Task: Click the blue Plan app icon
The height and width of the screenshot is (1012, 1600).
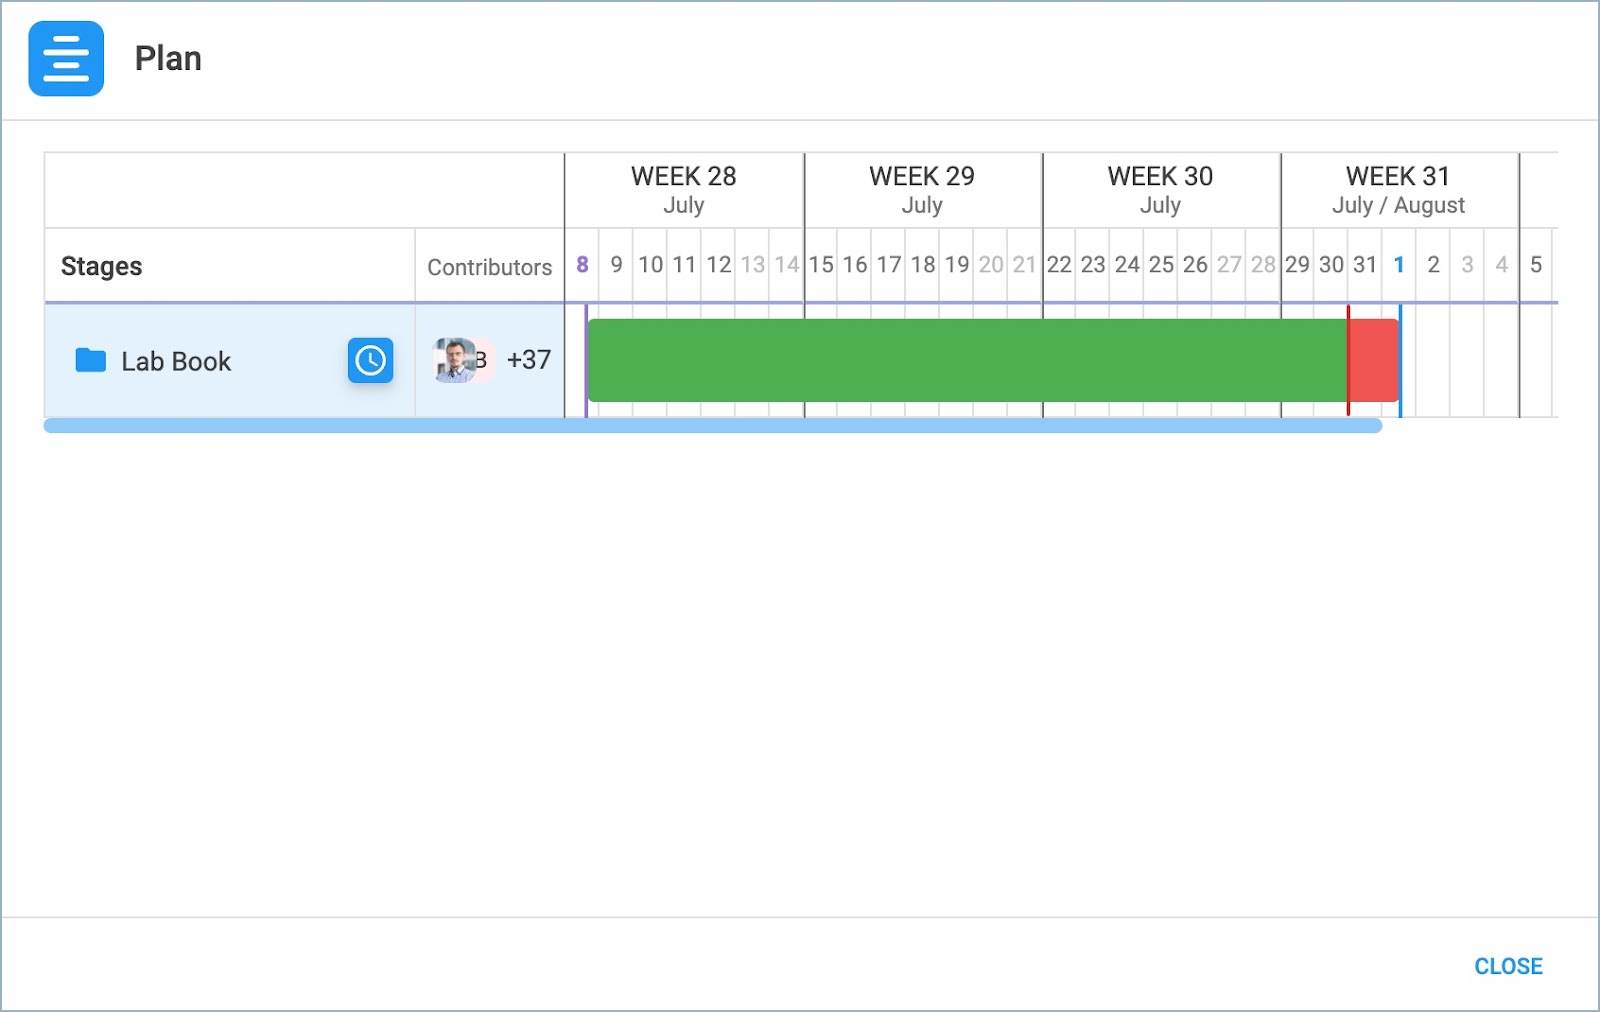Action: coord(66,58)
